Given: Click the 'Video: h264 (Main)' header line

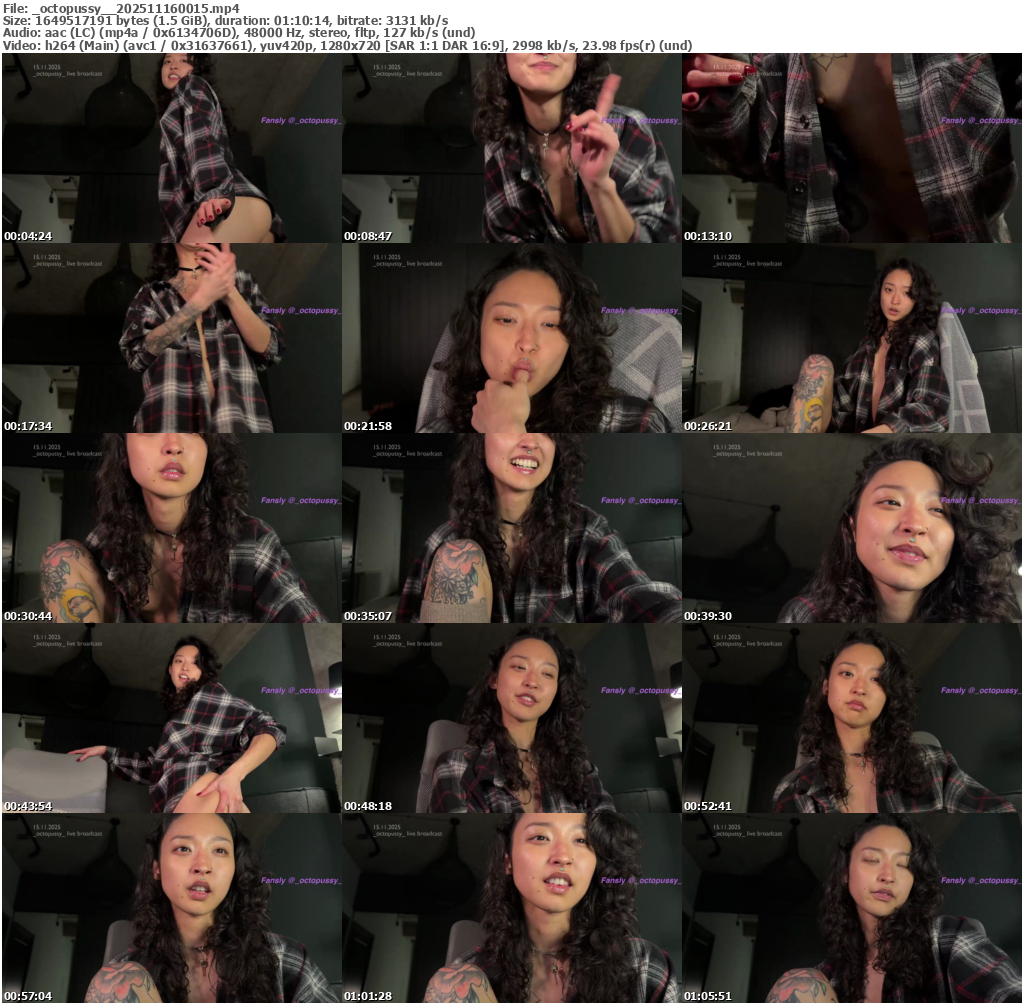Looking at the screenshot, I should pyautogui.click(x=347, y=45).
